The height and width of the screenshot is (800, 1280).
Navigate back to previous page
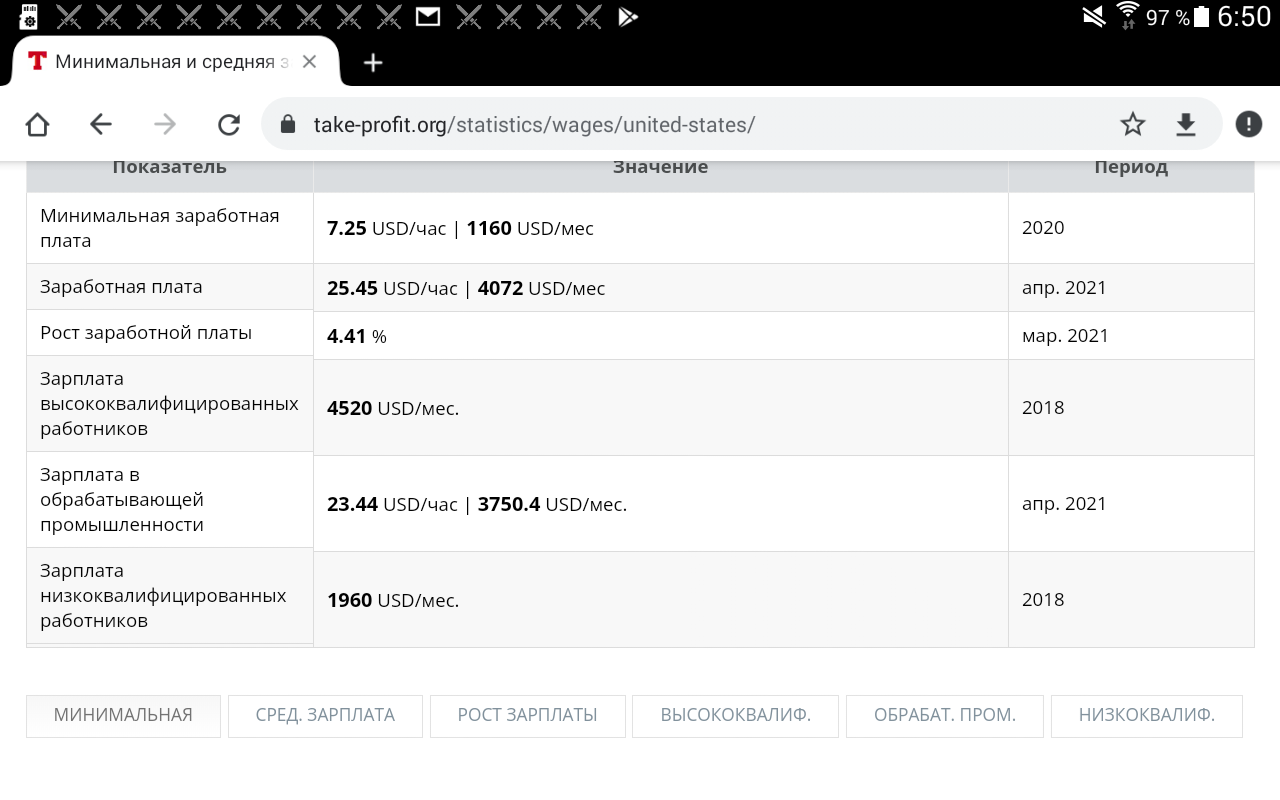tap(101, 124)
